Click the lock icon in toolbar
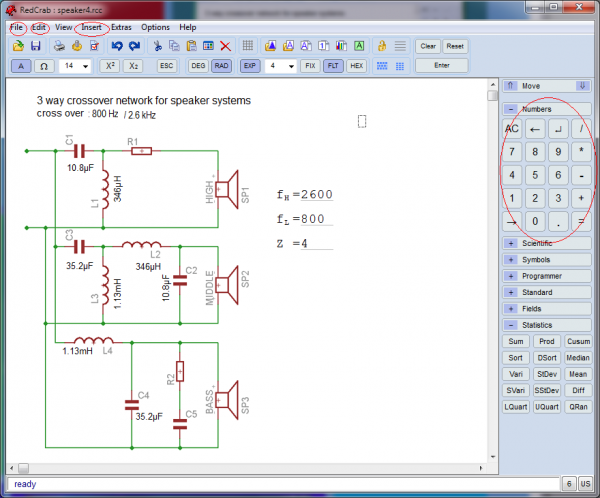Screen dimensions: 600x498 coord(382,46)
